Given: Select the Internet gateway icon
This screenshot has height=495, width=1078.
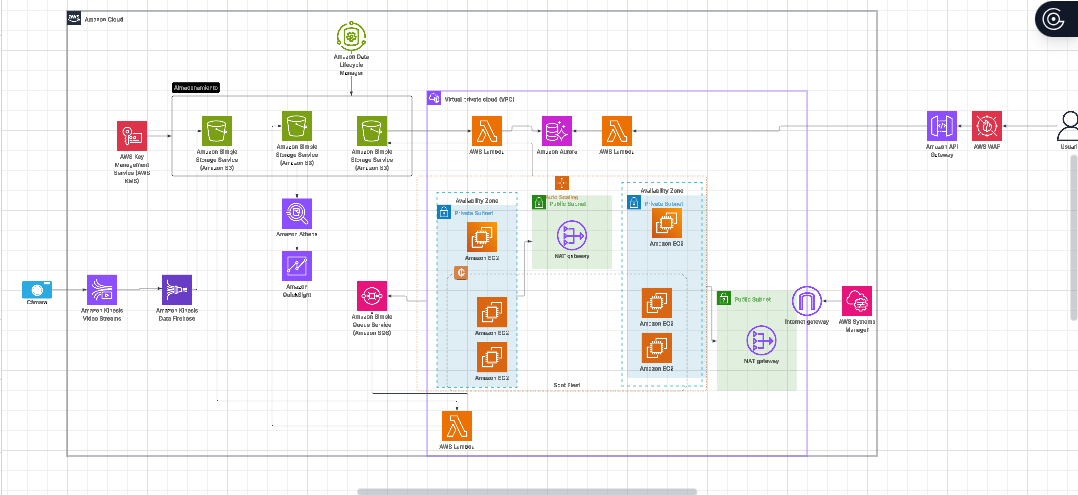Looking at the screenshot, I should point(806,301).
